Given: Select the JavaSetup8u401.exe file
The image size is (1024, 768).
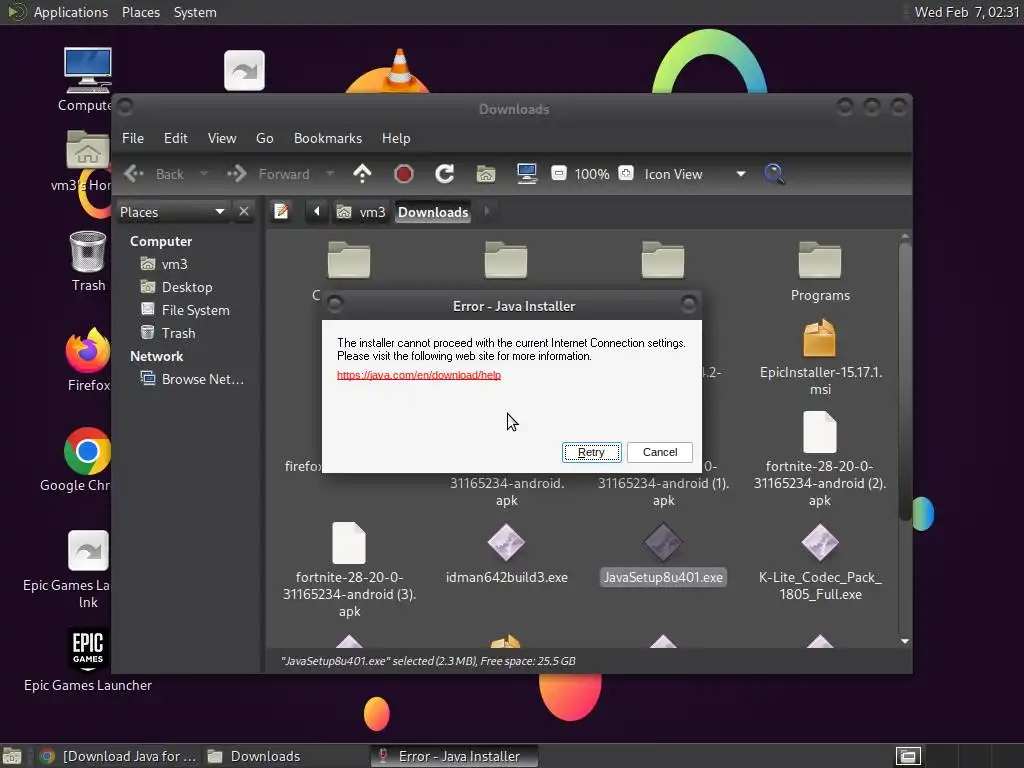Looking at the screenshot, I should (663, 554).
